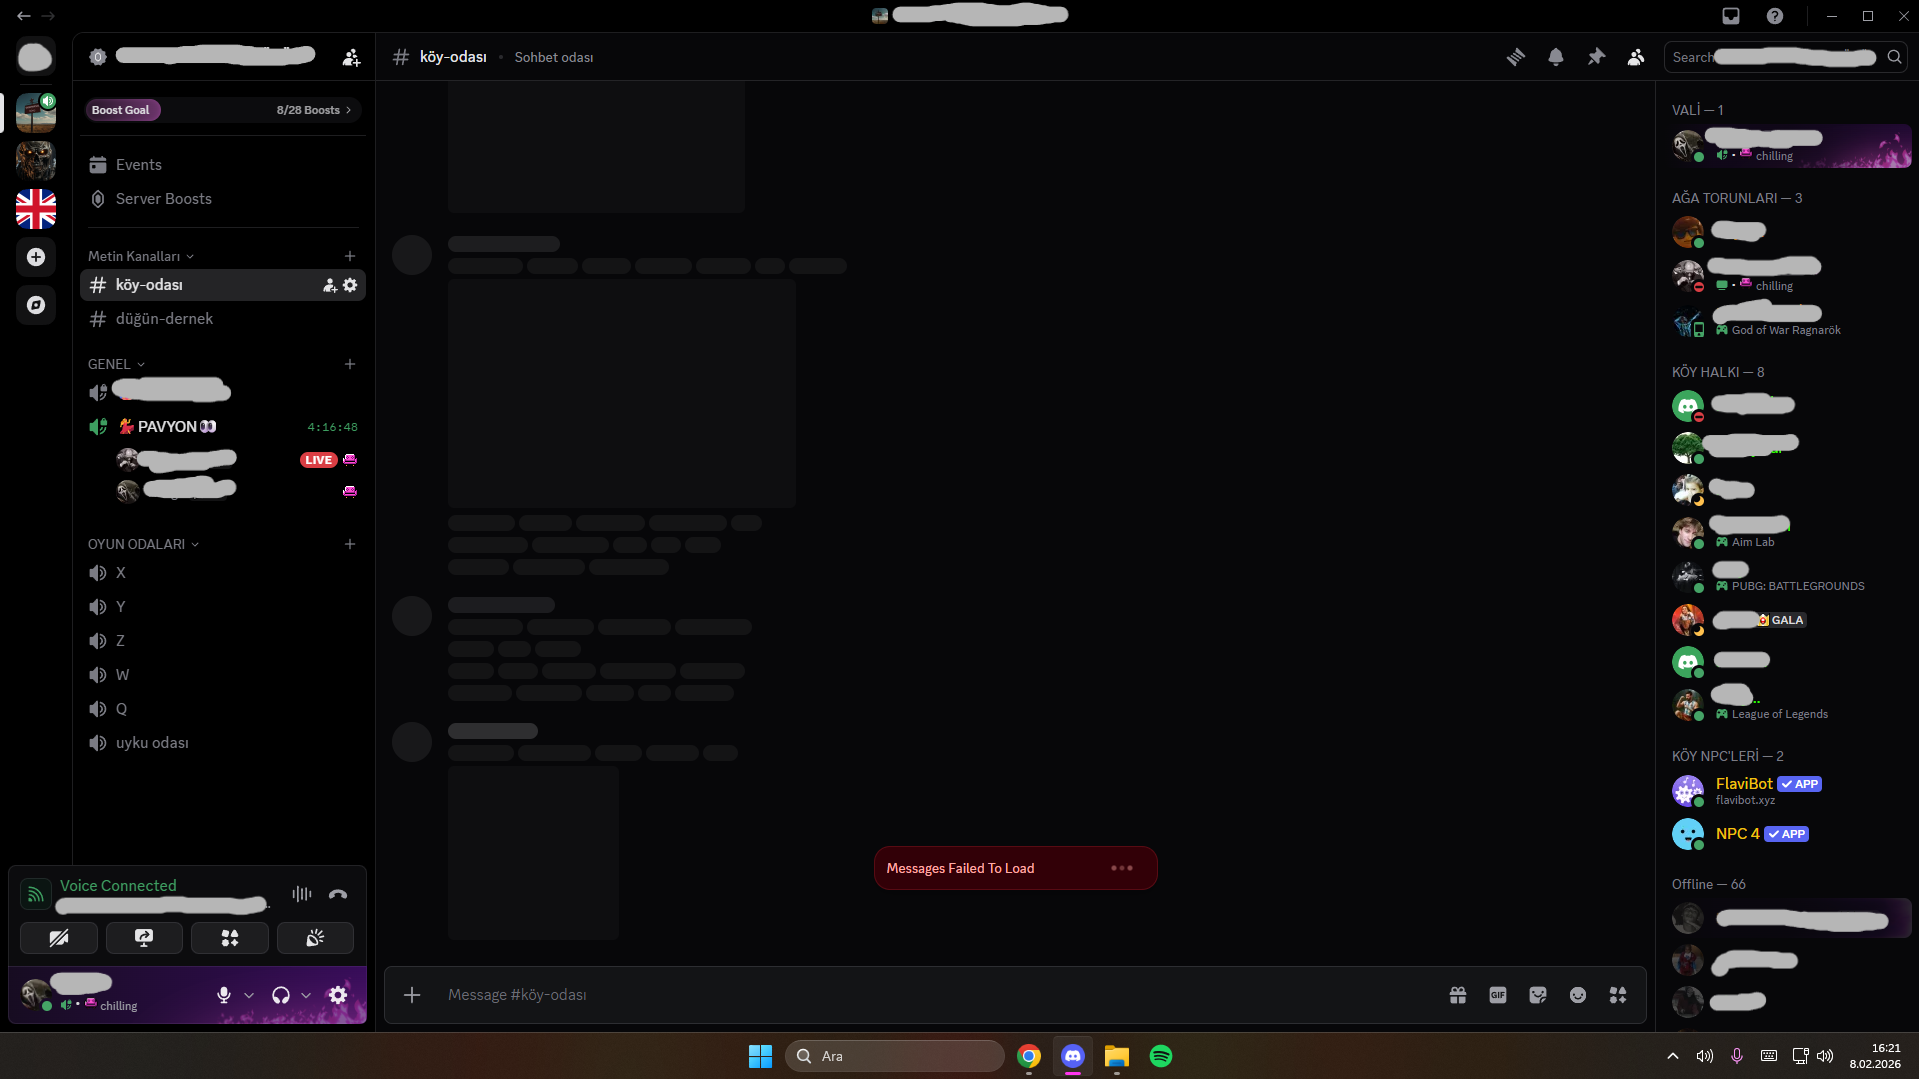This screenshot has height=1079, width=1919.
Task: Add channel to GENEL category
Action: 350,364
